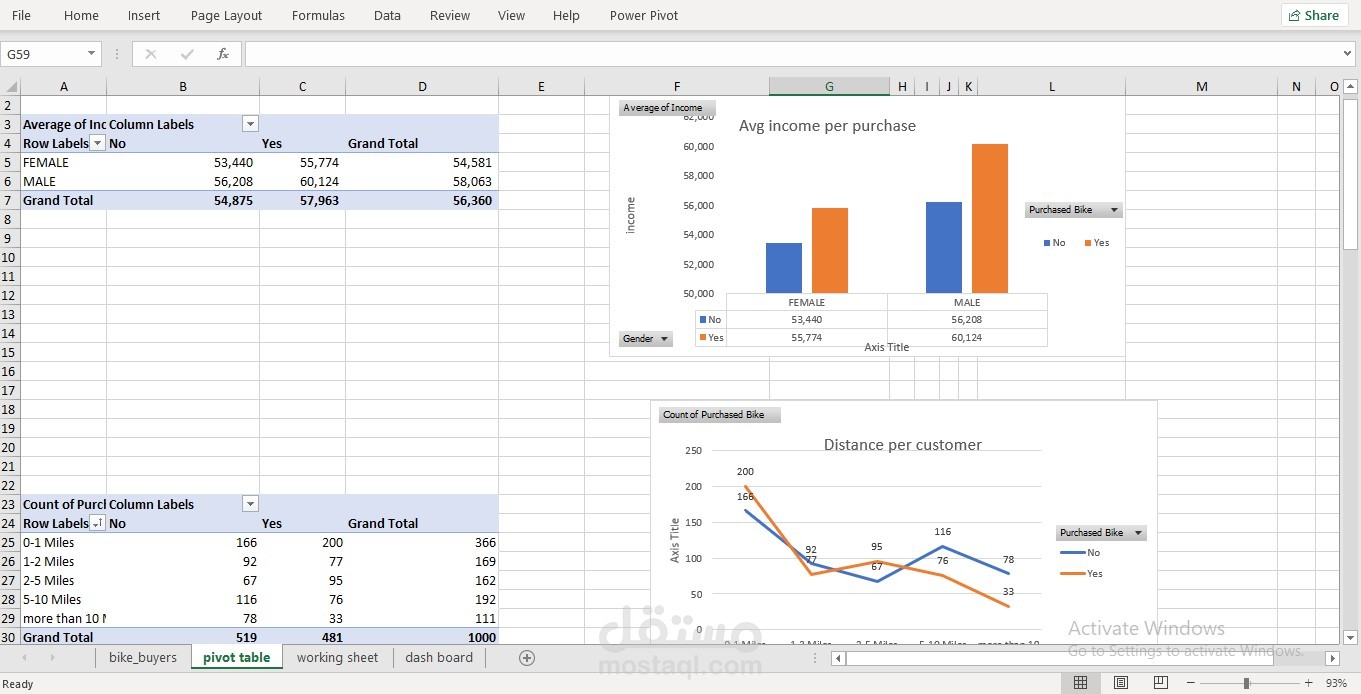
Task: Click the tallest orange MALE bar
Action: [x=990, y=218]
